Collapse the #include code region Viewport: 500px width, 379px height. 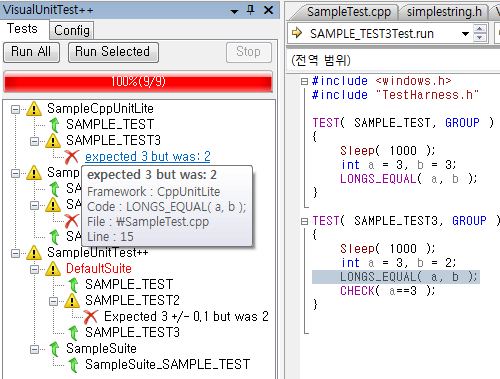tap(304, 81)
